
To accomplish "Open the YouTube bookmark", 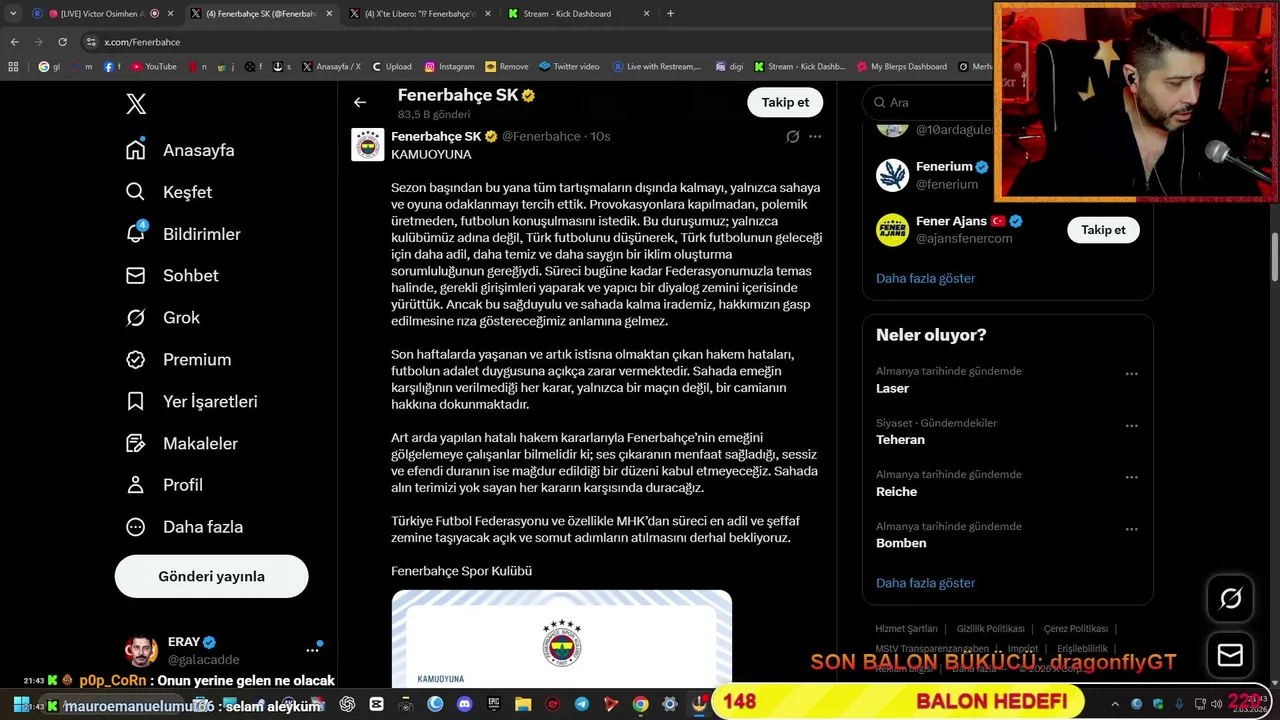I will pos(153,67).
